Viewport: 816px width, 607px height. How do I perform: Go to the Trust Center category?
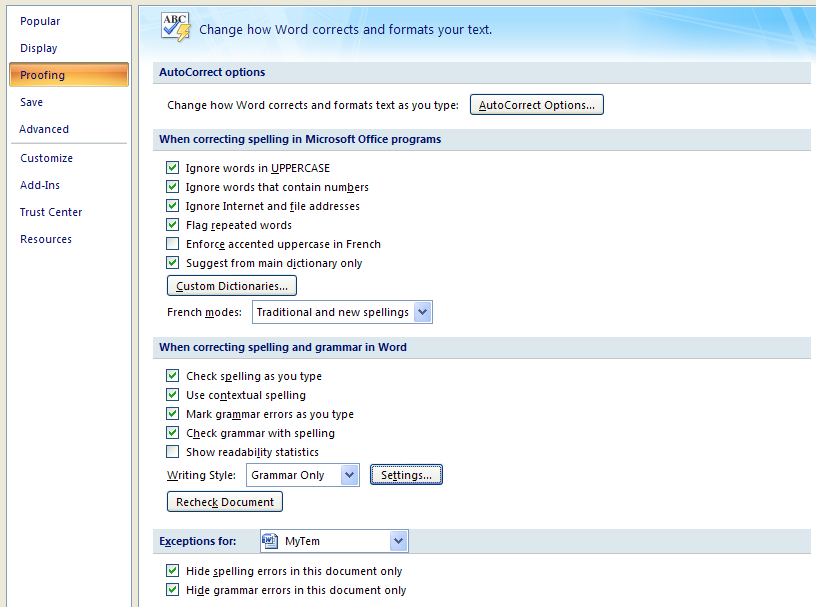point(51,212)
